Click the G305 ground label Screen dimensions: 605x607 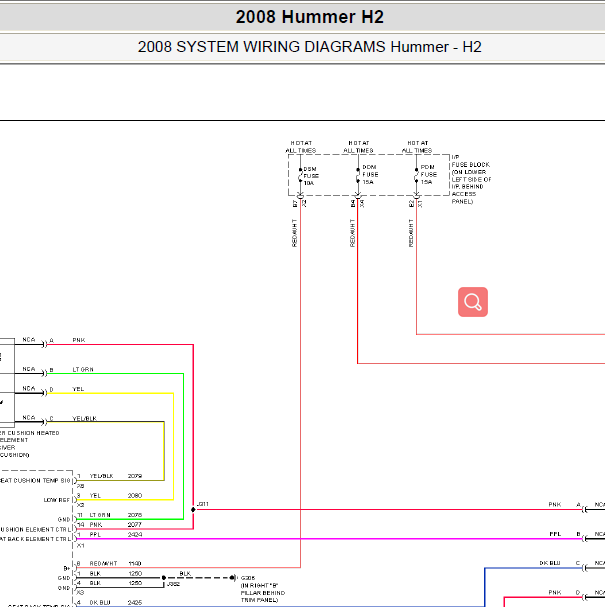coord(248,578)
